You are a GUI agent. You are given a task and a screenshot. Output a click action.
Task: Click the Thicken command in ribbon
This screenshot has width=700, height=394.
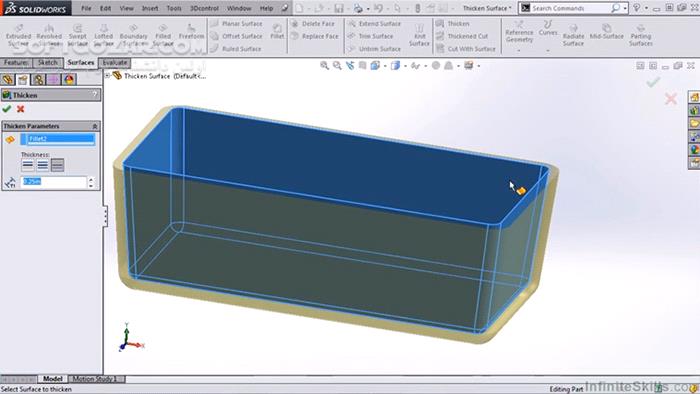coord(453,24)
